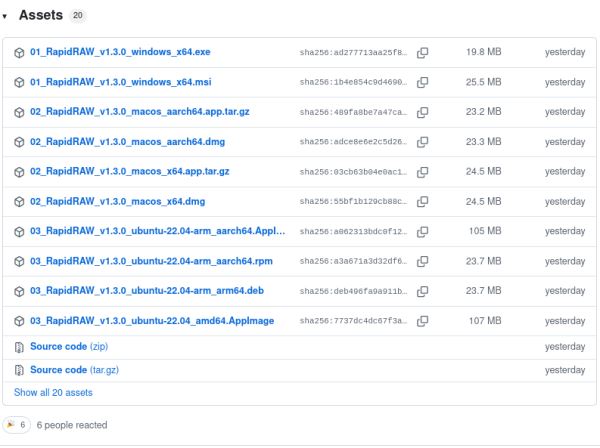Select sha256:a3a671a3d32df6 hash text
600x448 pixels.
[353, 261]
